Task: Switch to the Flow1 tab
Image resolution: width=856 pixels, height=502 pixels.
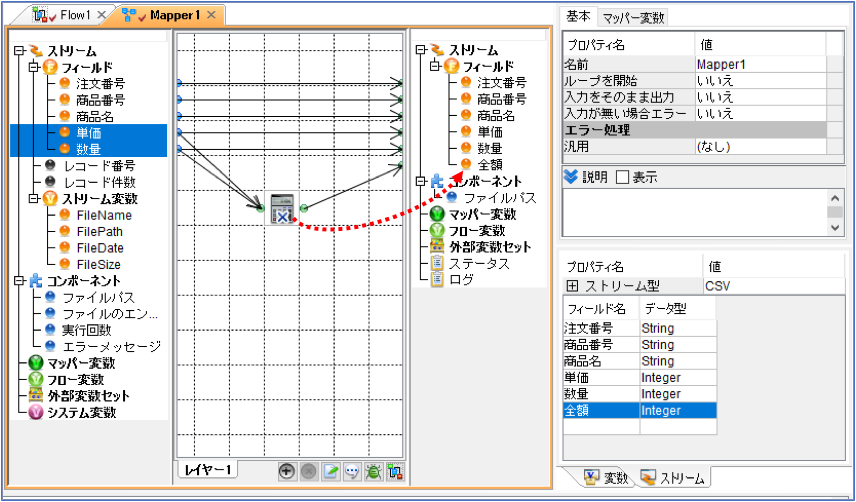Action: (x=75, y=15)
